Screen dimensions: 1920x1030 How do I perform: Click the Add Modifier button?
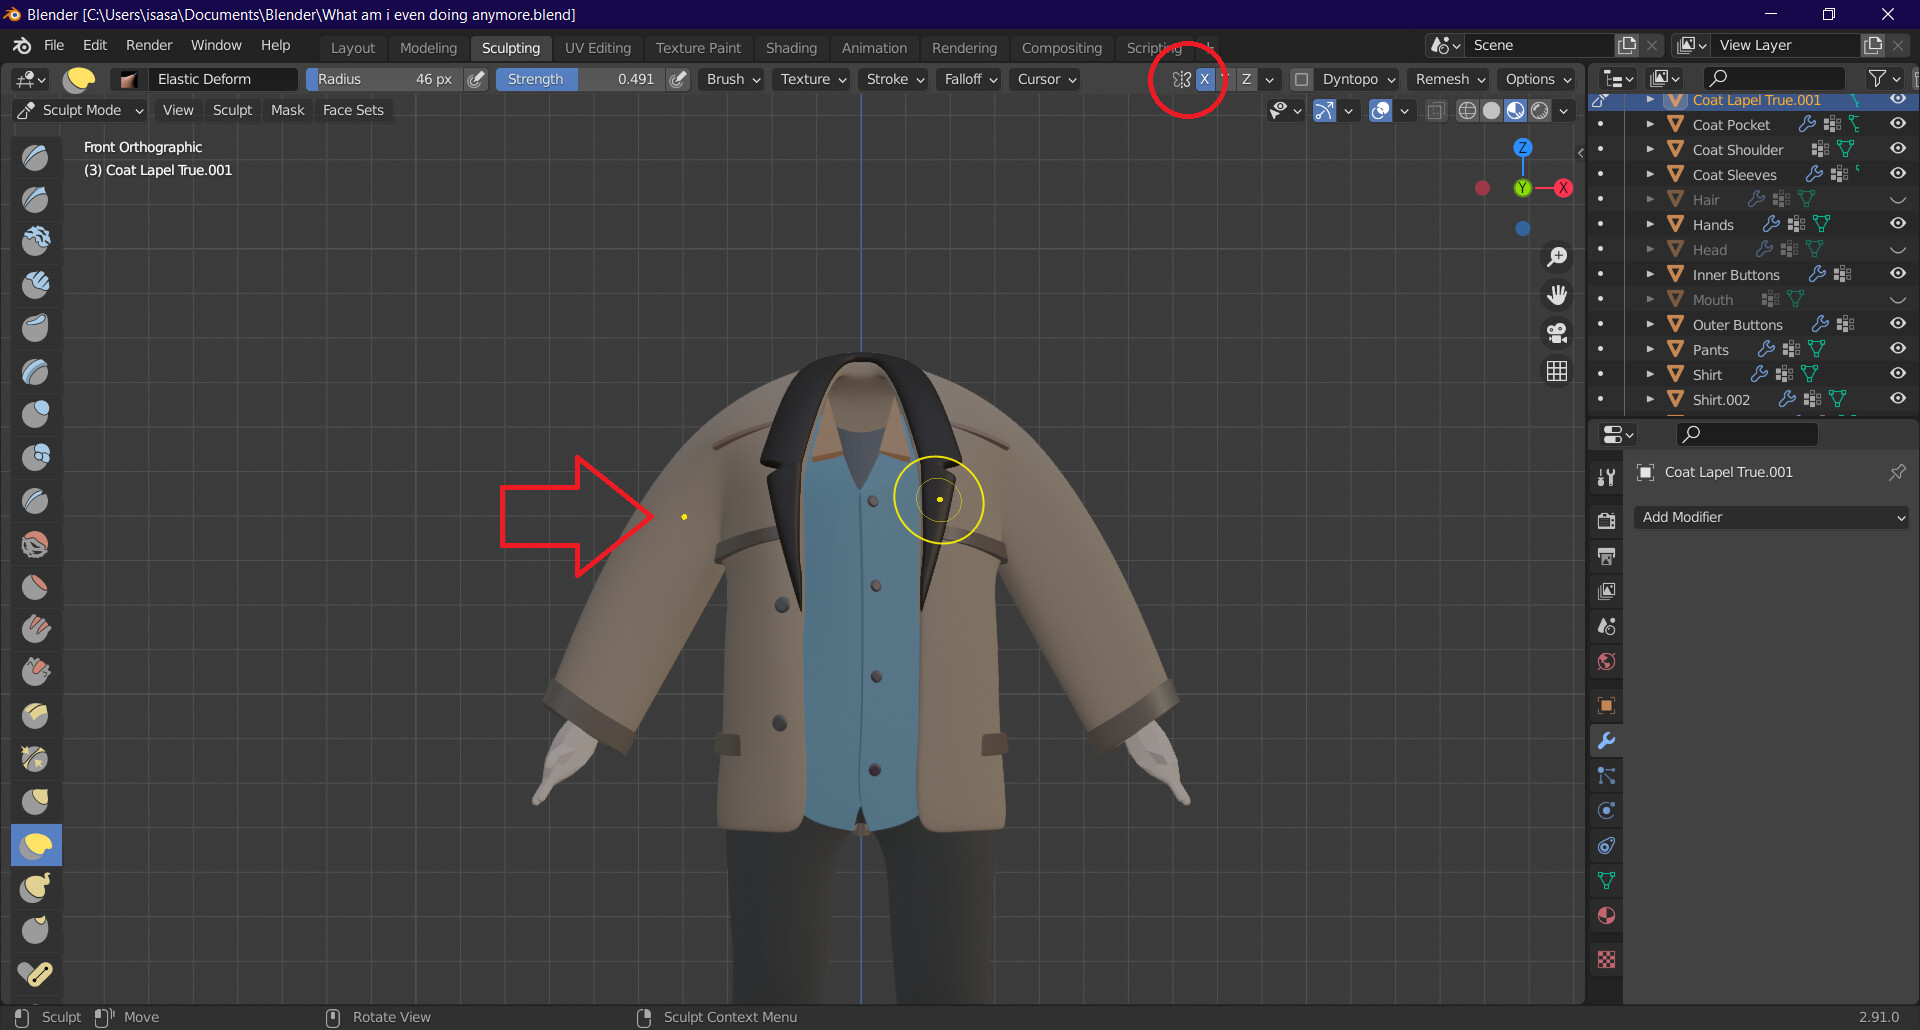pos(1770,517)
